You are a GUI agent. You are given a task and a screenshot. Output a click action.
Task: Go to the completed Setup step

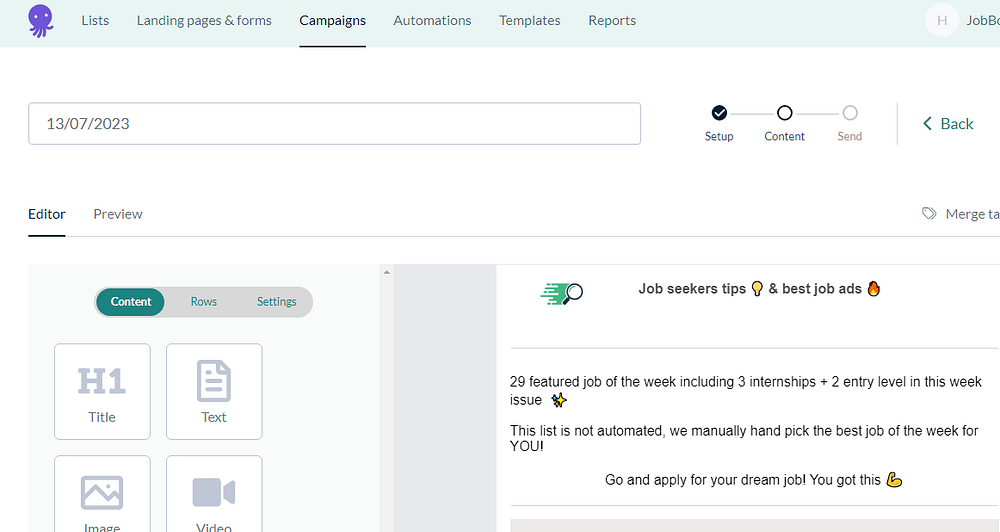(x=719, y=113)
